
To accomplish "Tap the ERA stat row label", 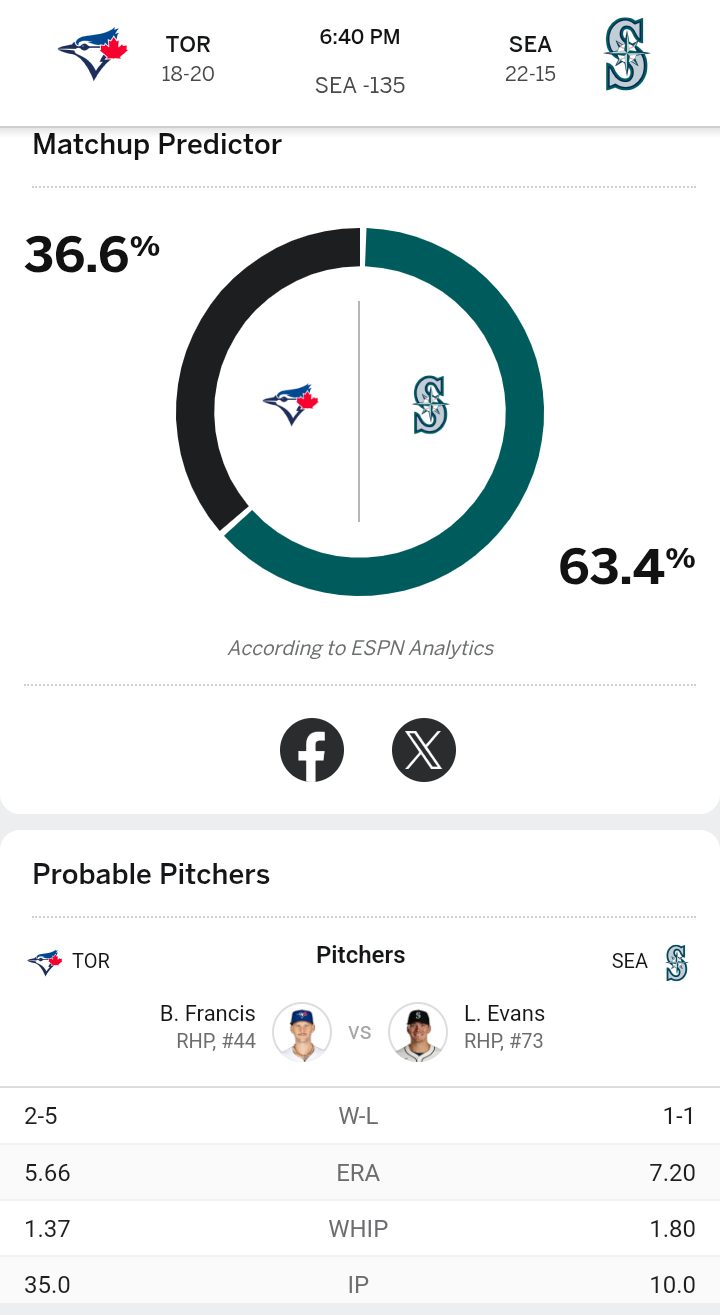I will click(358, 1173).
